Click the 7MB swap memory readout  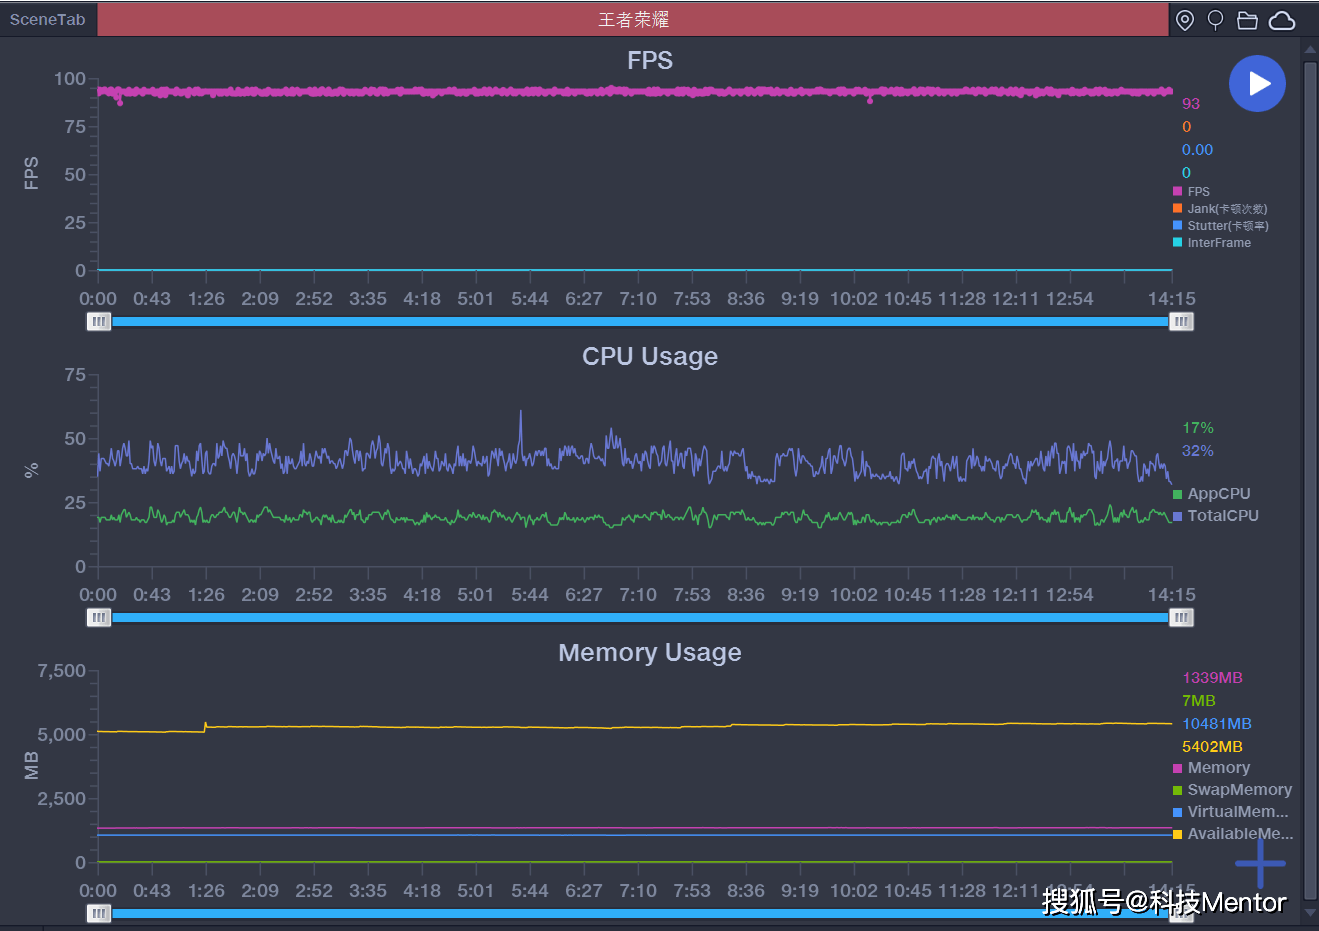1198,700
